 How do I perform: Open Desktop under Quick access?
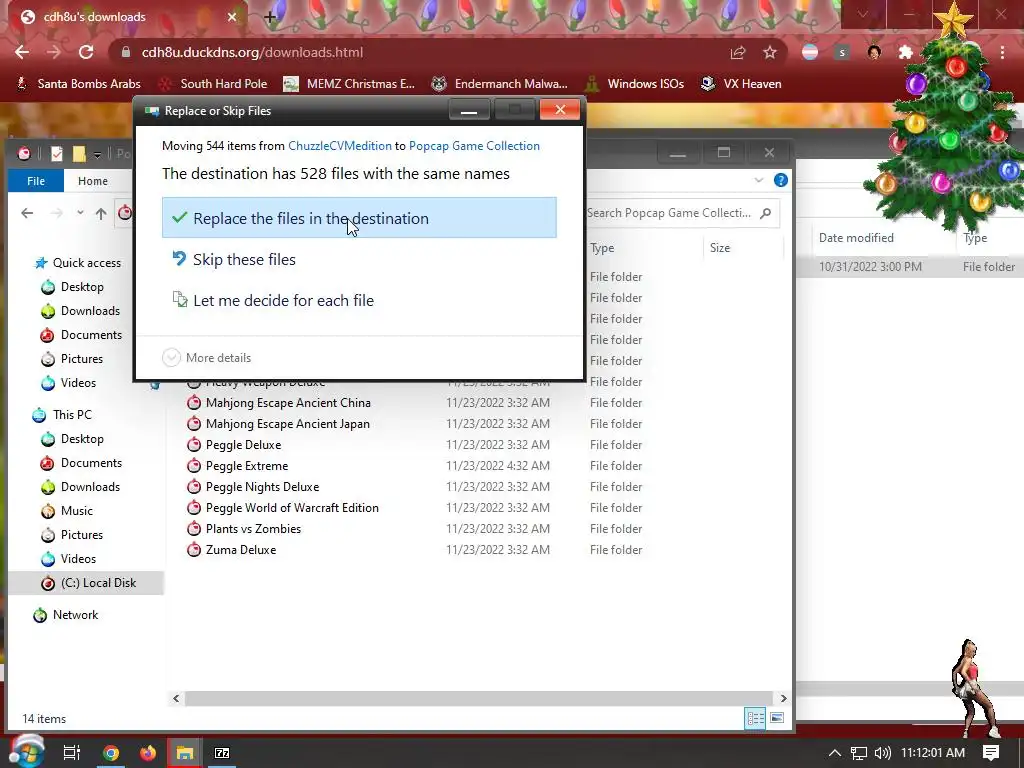click(82, 287)
